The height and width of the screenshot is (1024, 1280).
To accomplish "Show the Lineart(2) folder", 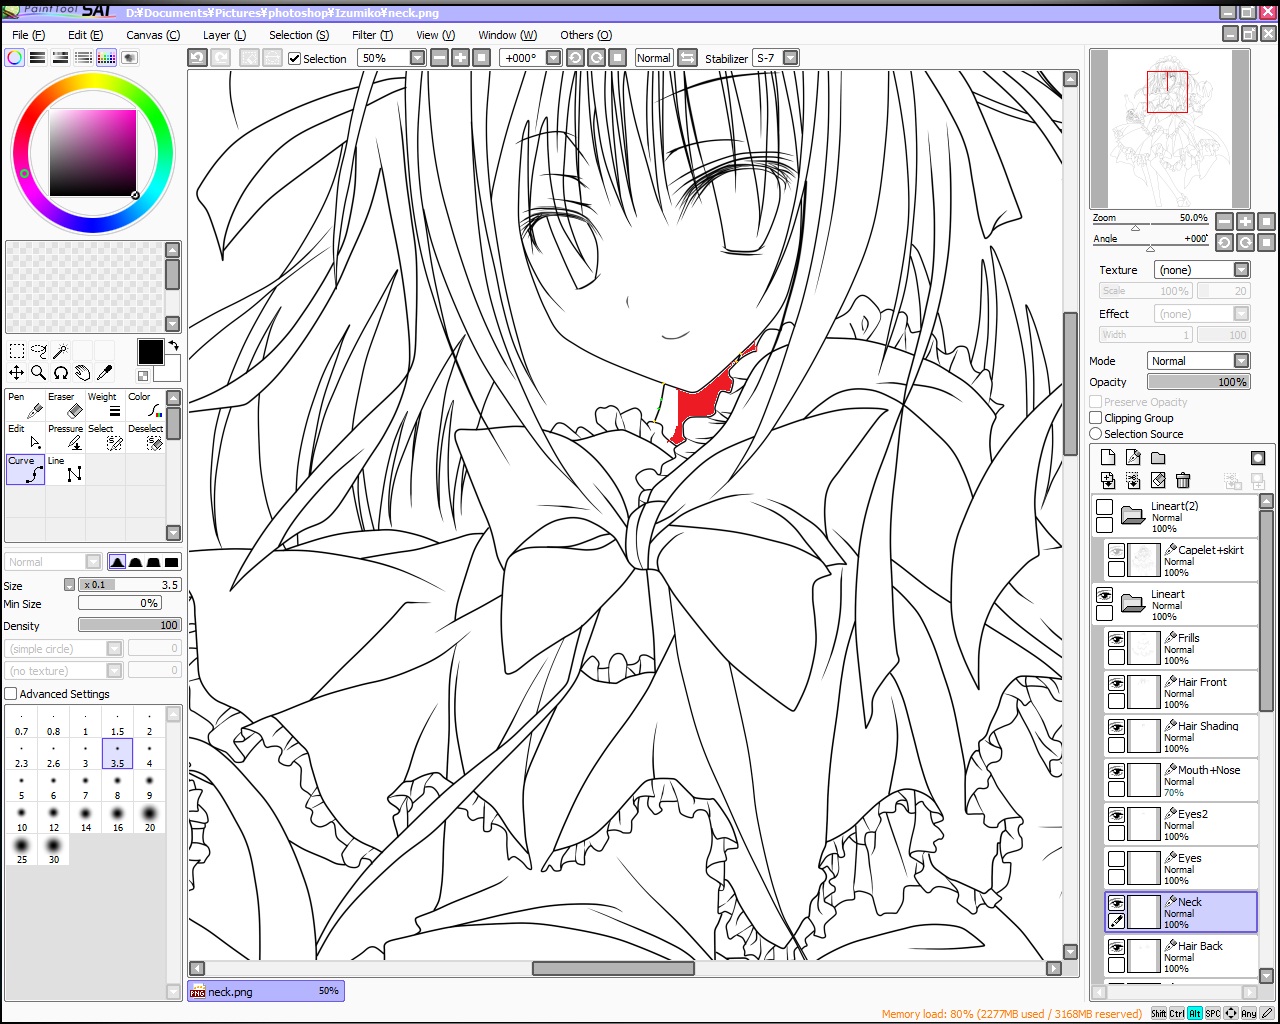I will [x=1104, y=507].
